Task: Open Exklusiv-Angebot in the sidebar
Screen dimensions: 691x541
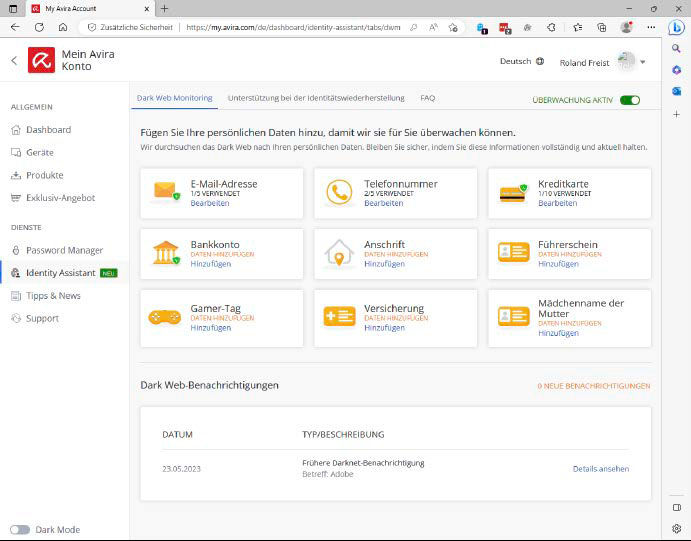Action: 60,198
